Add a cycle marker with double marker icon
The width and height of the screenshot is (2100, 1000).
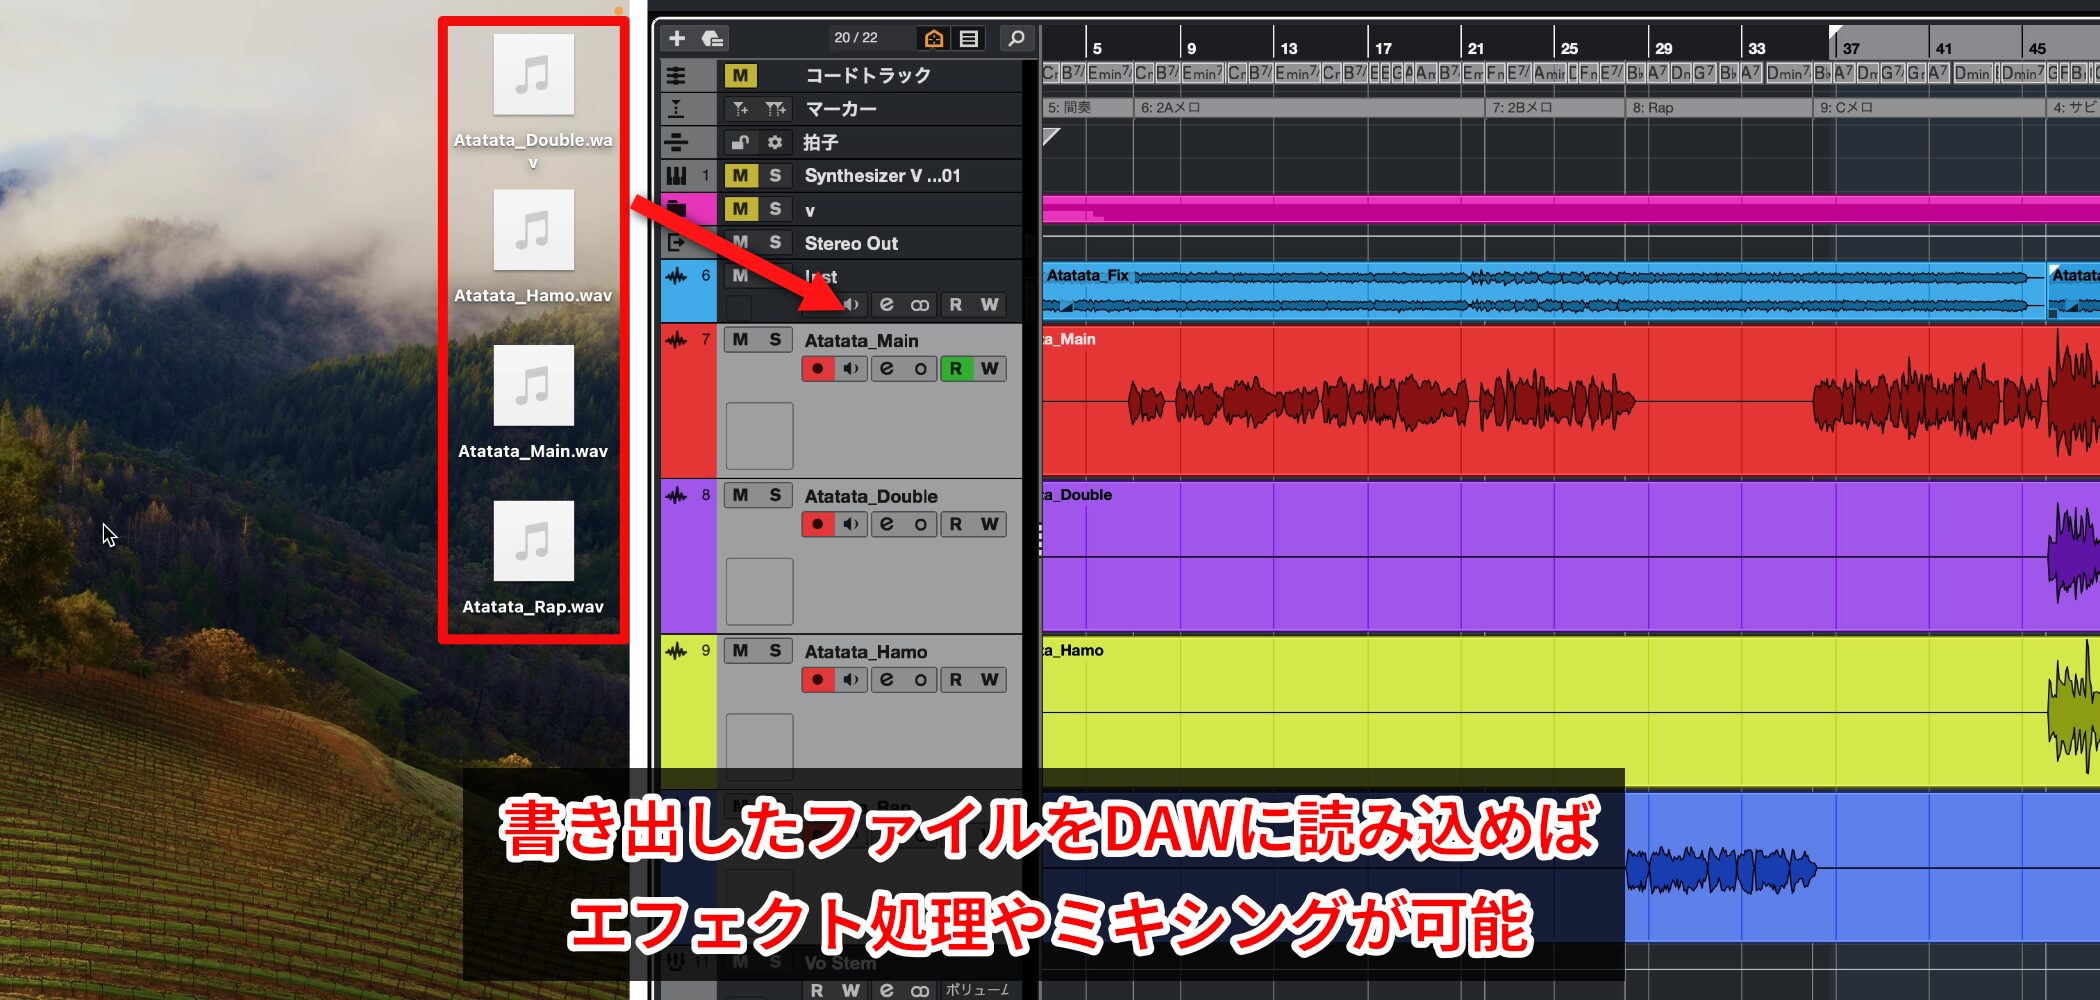775,109
